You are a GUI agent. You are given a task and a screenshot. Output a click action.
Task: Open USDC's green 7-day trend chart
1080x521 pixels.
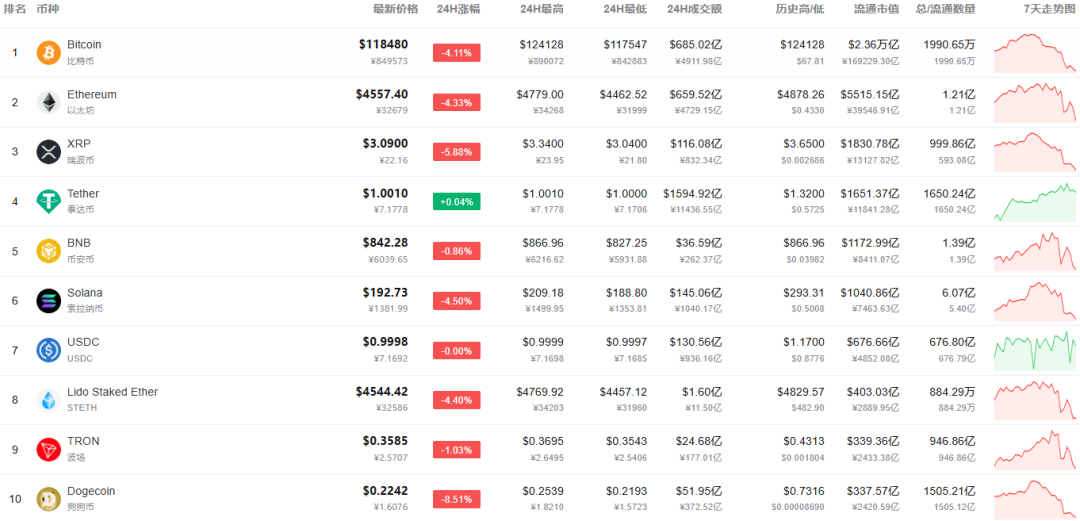point(1035,351)
